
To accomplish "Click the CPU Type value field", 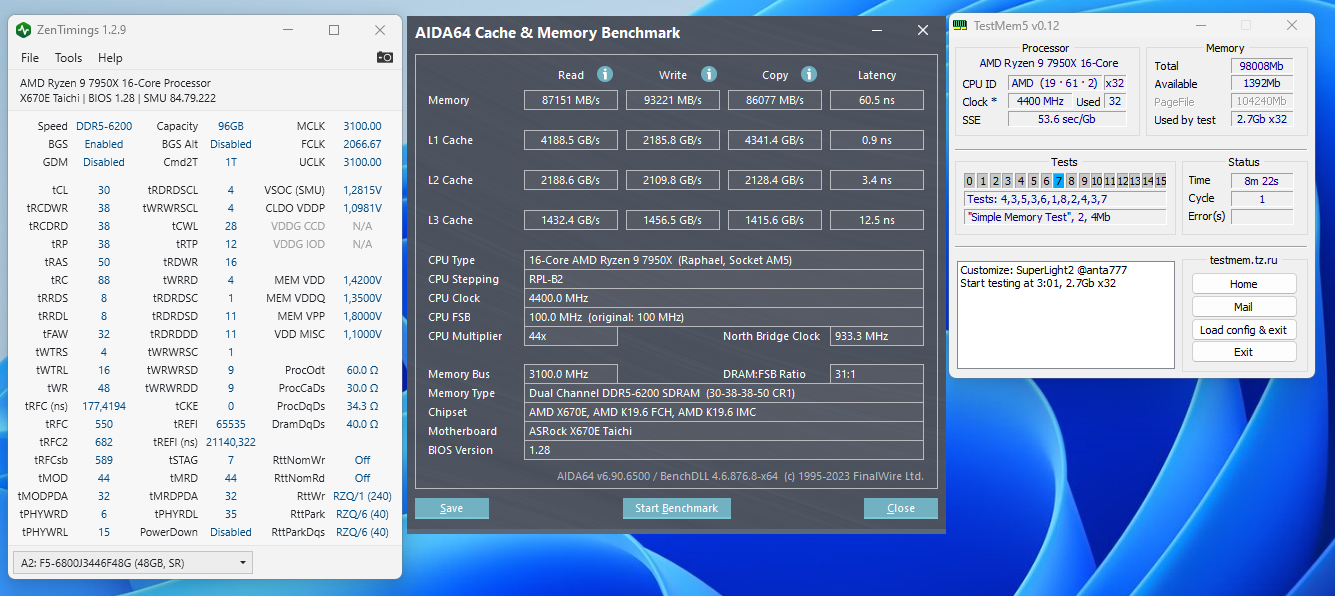I will (724, 260).
